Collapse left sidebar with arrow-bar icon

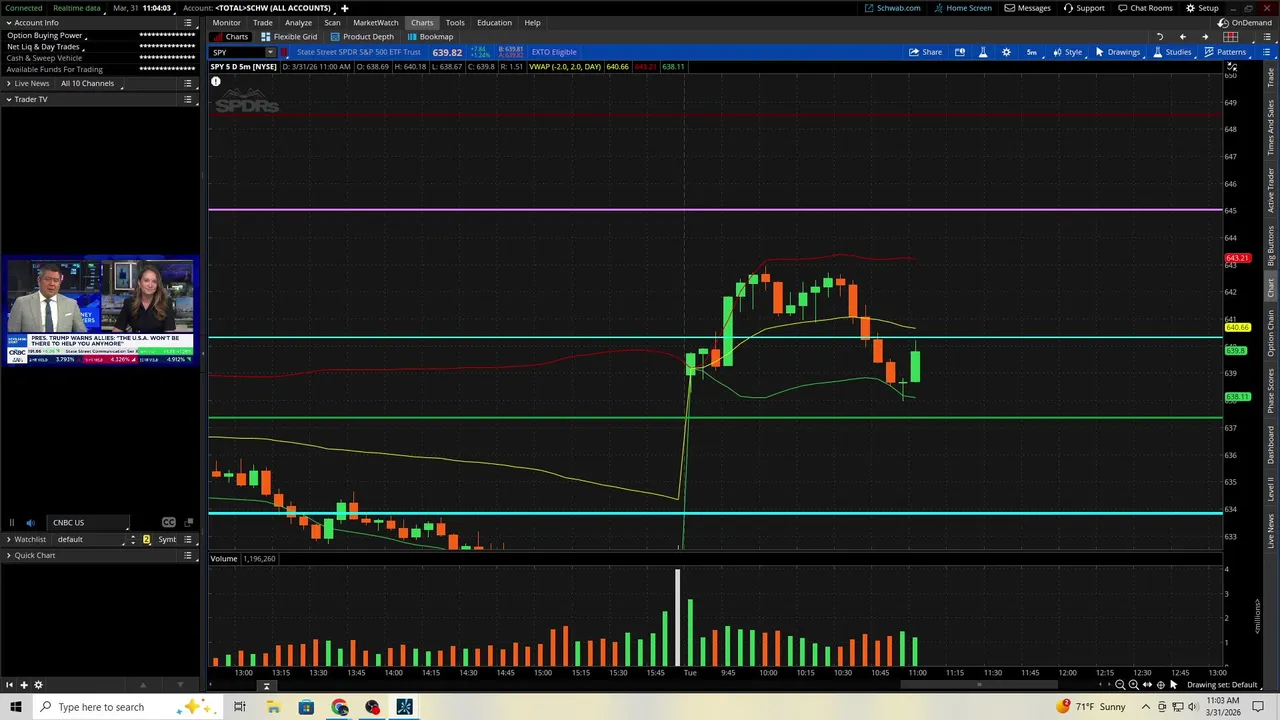pyautogui.click(x=9, y=685)
